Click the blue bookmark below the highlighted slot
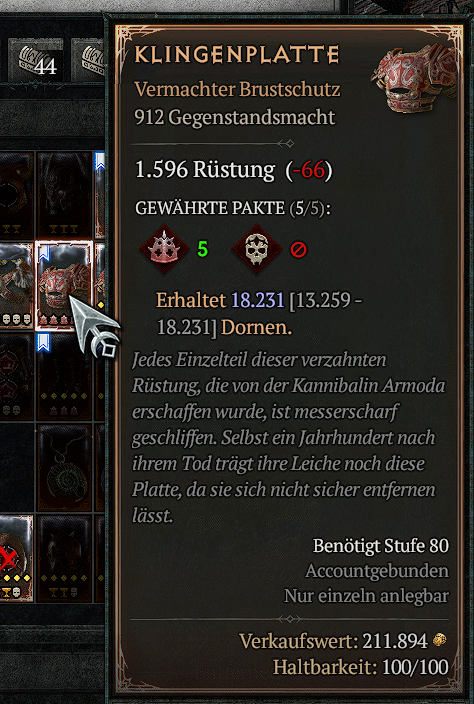Image resolution: width=474 pixels, height=704 pixels. coord(43,343)
